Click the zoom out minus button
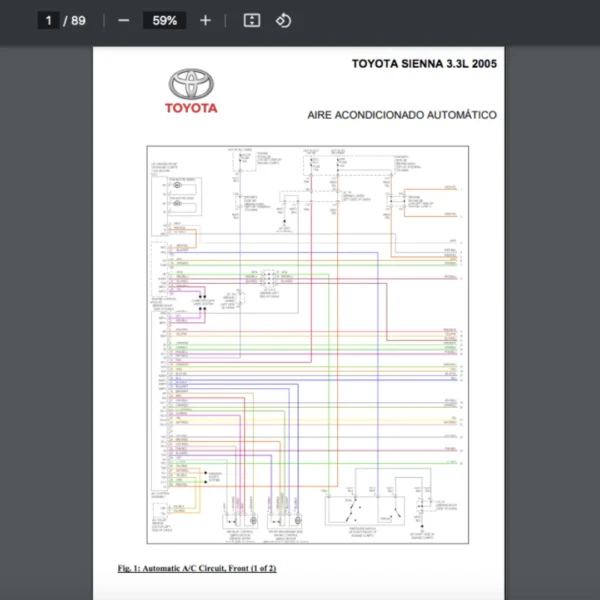The width and height of the screenshot is (600, 600). [x=124, y=20]
